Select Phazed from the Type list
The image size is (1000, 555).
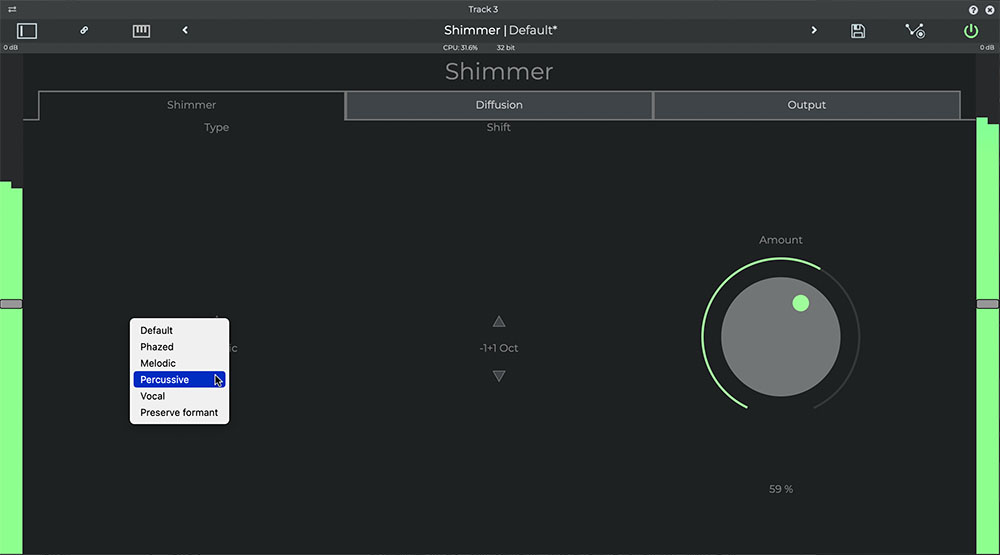157,347
